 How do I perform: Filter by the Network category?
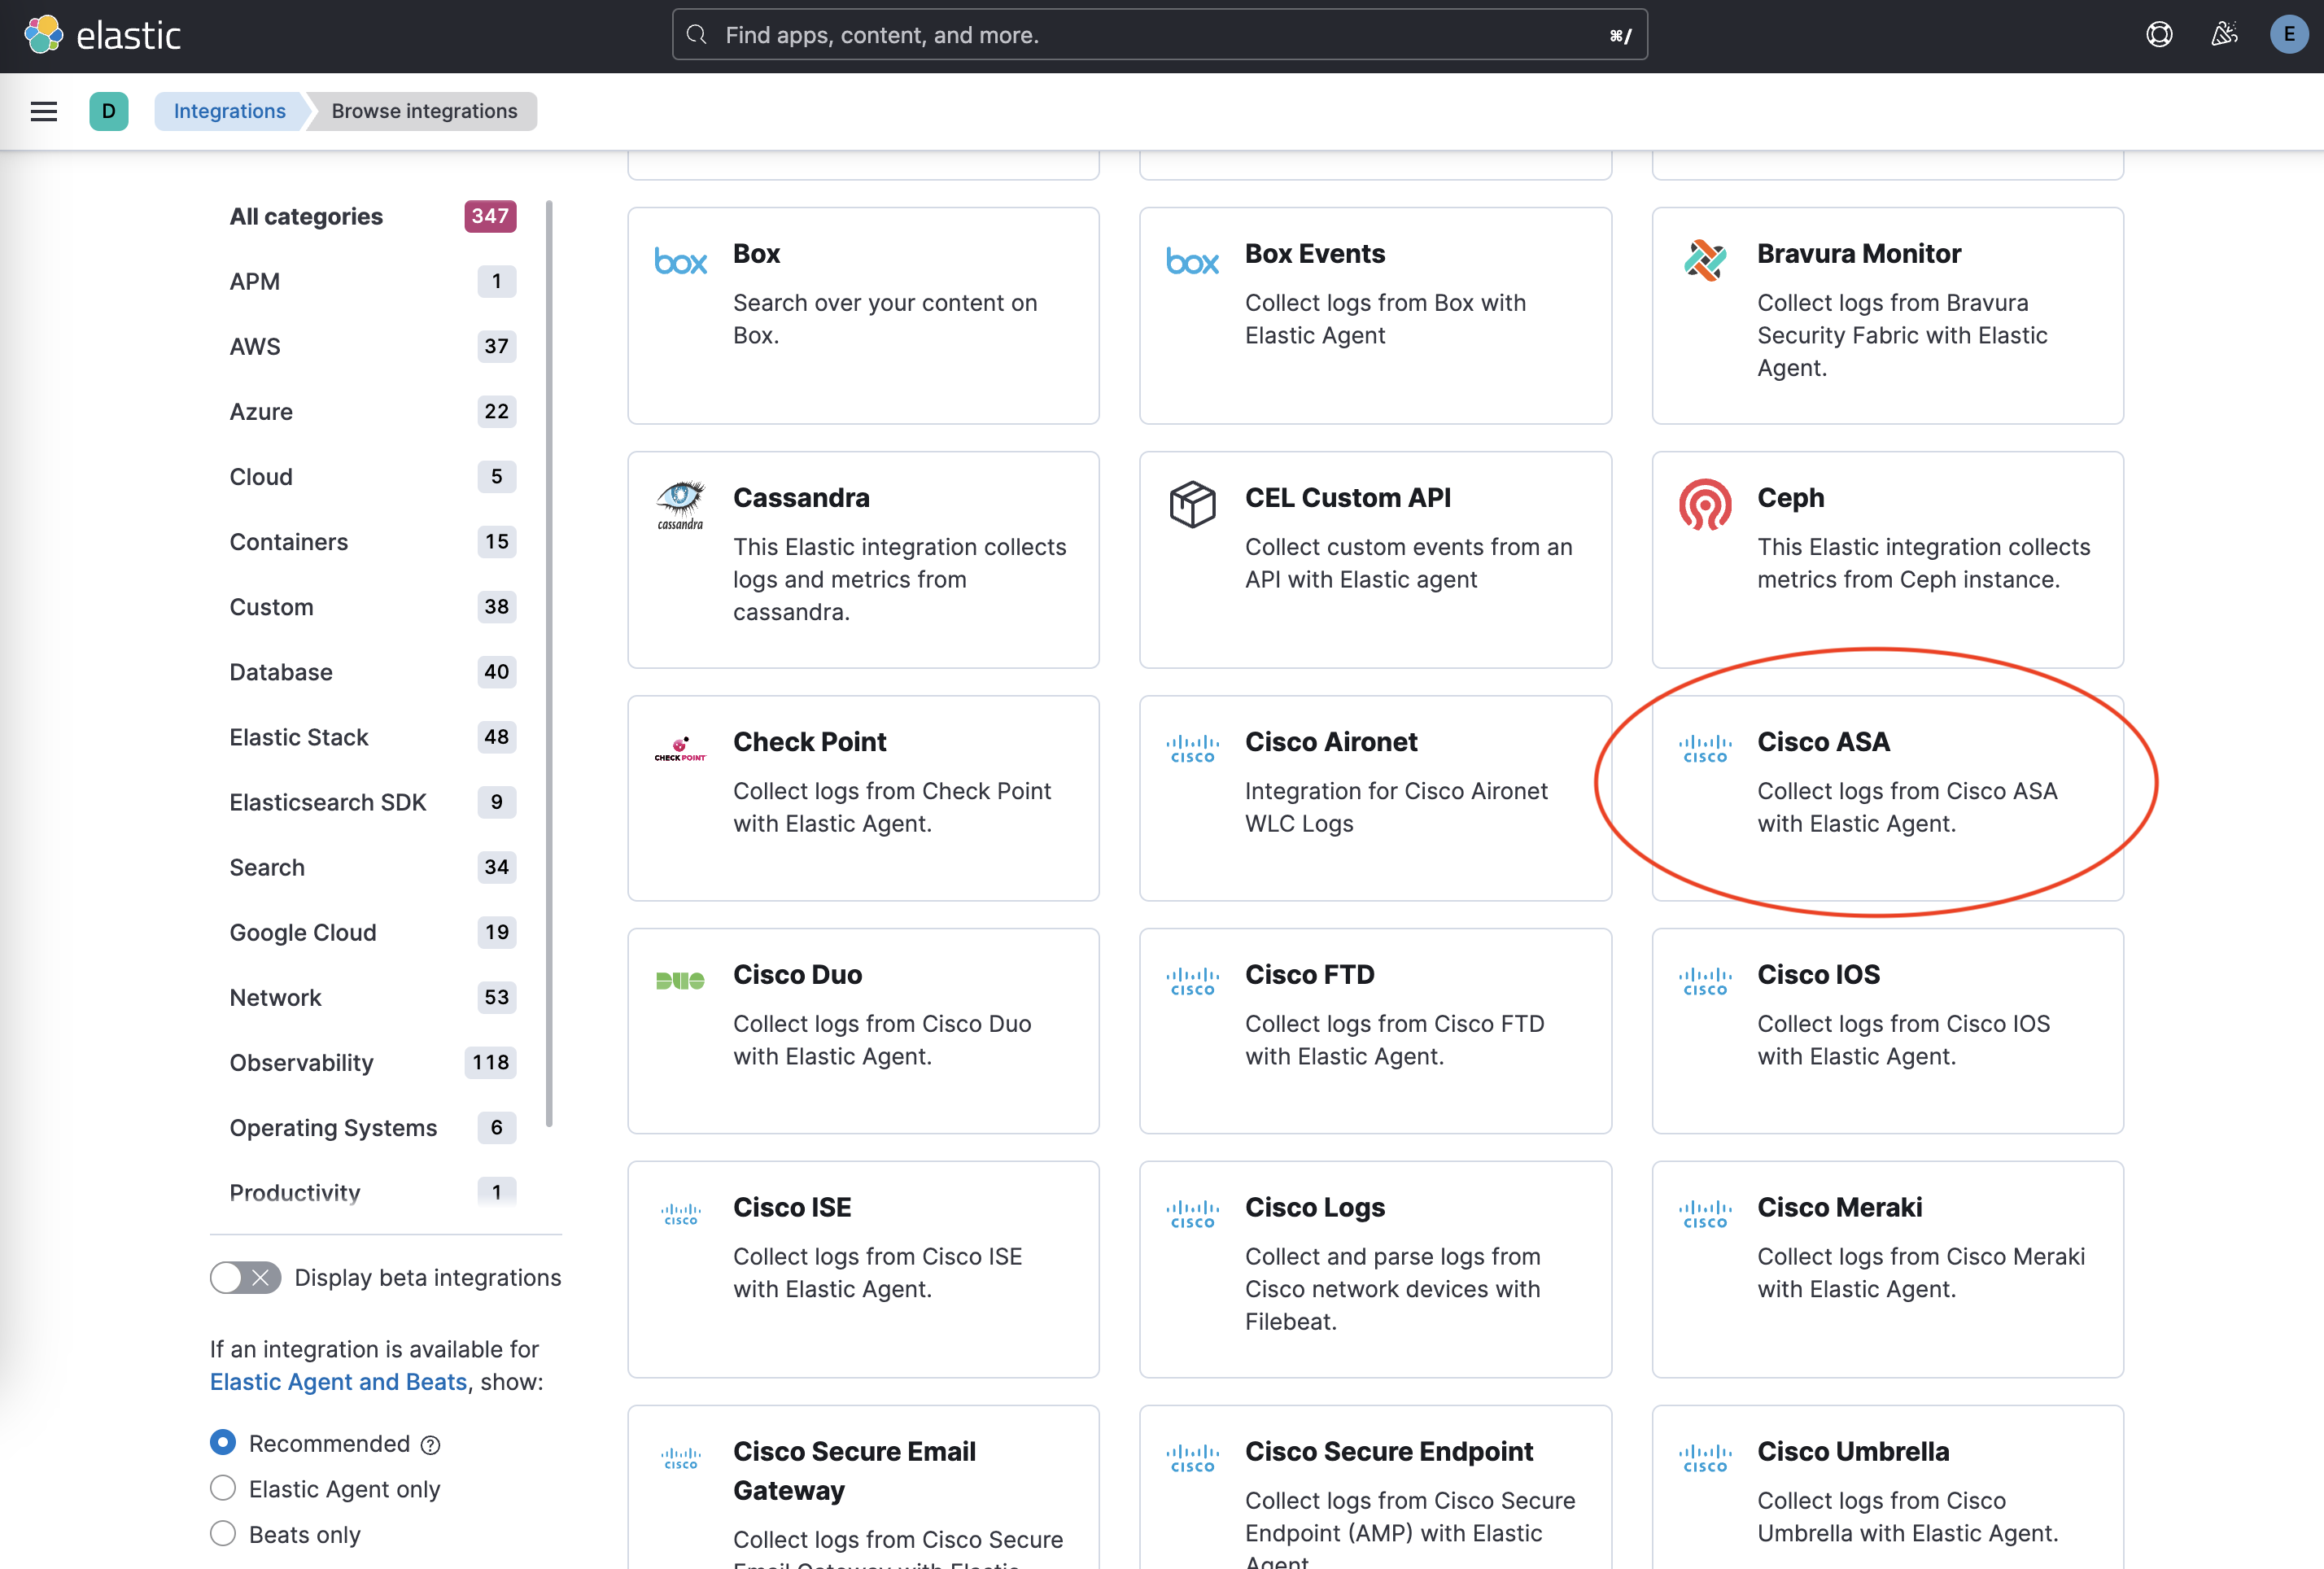pyautogui.click(x=276, y=997)
